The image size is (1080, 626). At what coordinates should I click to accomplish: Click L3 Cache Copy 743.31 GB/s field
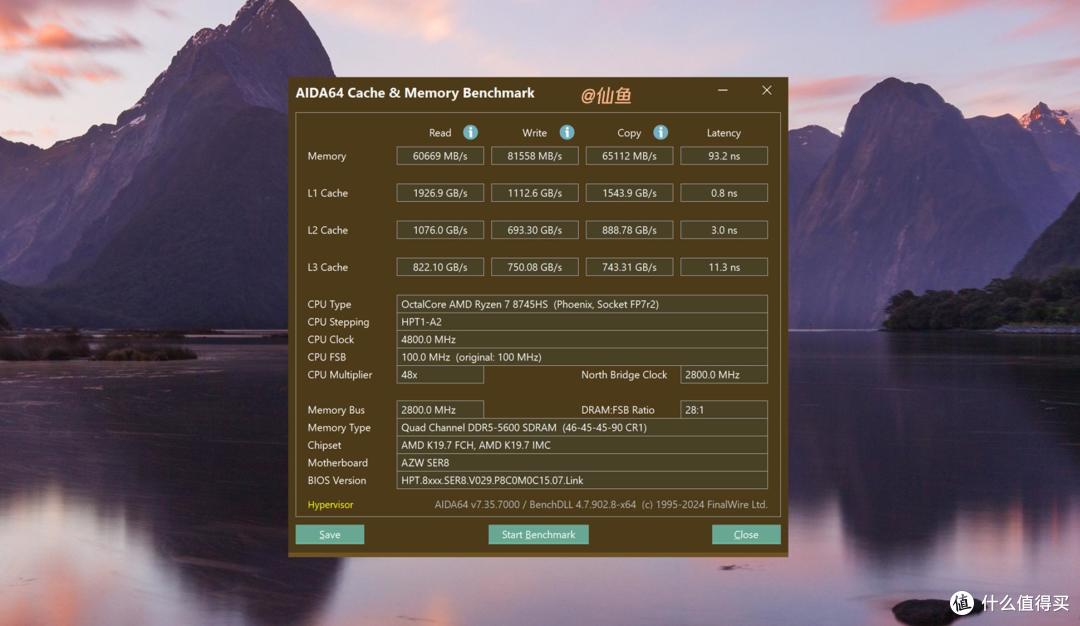(x=630, y=267)
